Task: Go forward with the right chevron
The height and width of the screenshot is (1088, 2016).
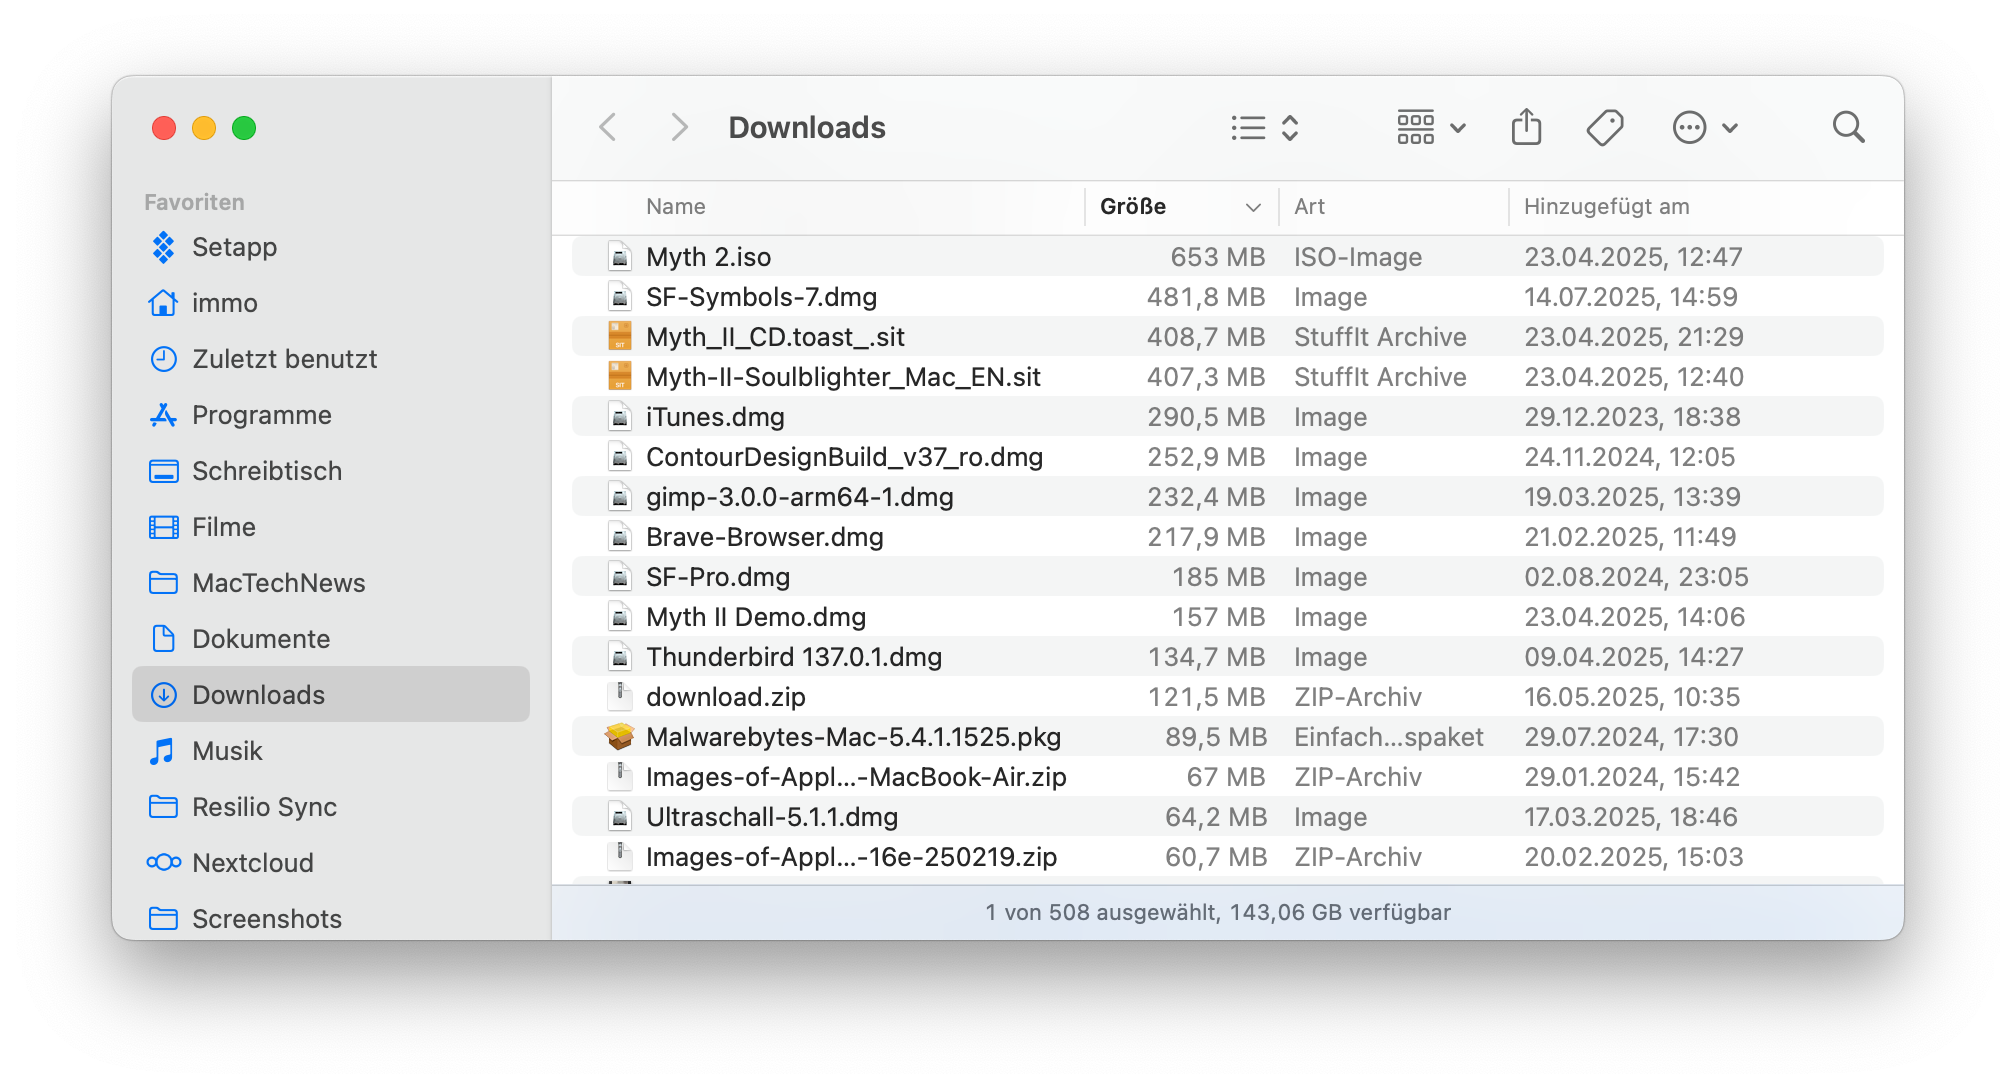Action: tap(679, 127)
